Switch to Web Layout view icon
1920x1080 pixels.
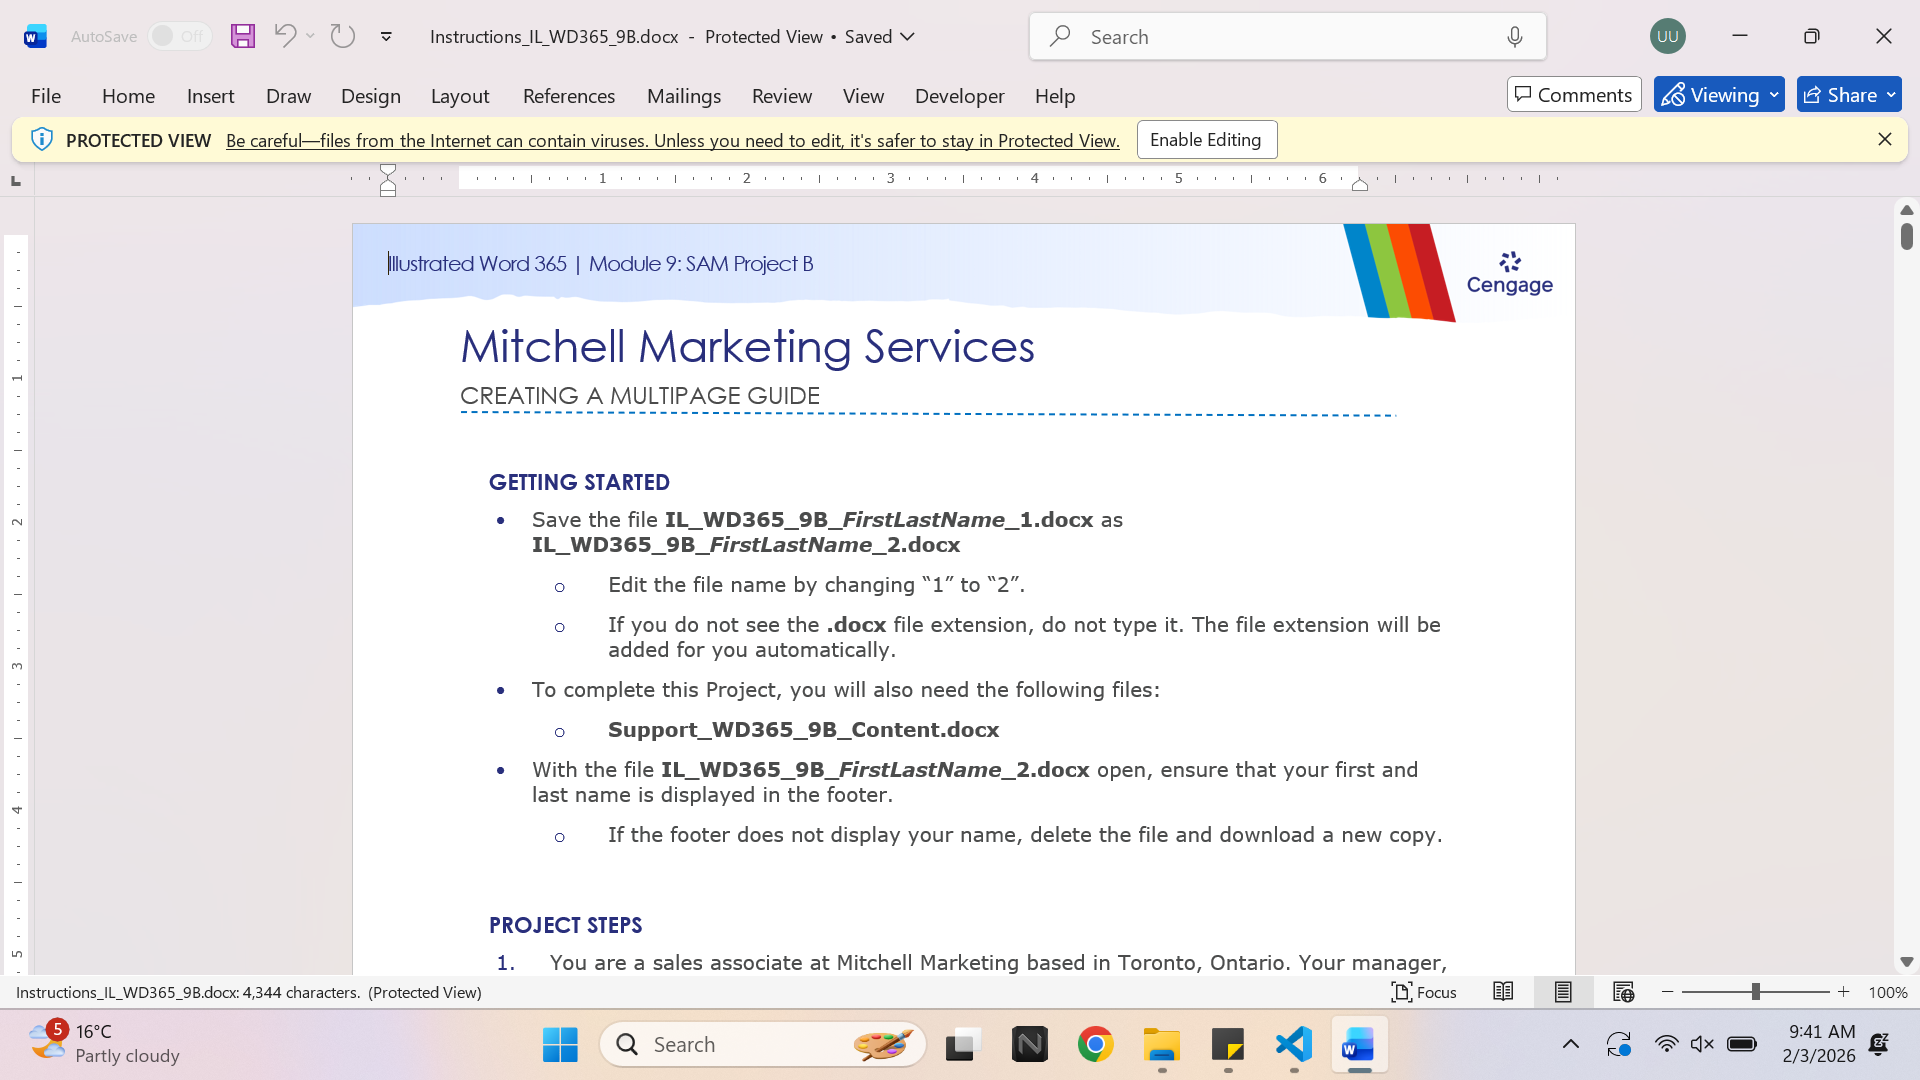pyautogui.click(x=1623, y=992)
